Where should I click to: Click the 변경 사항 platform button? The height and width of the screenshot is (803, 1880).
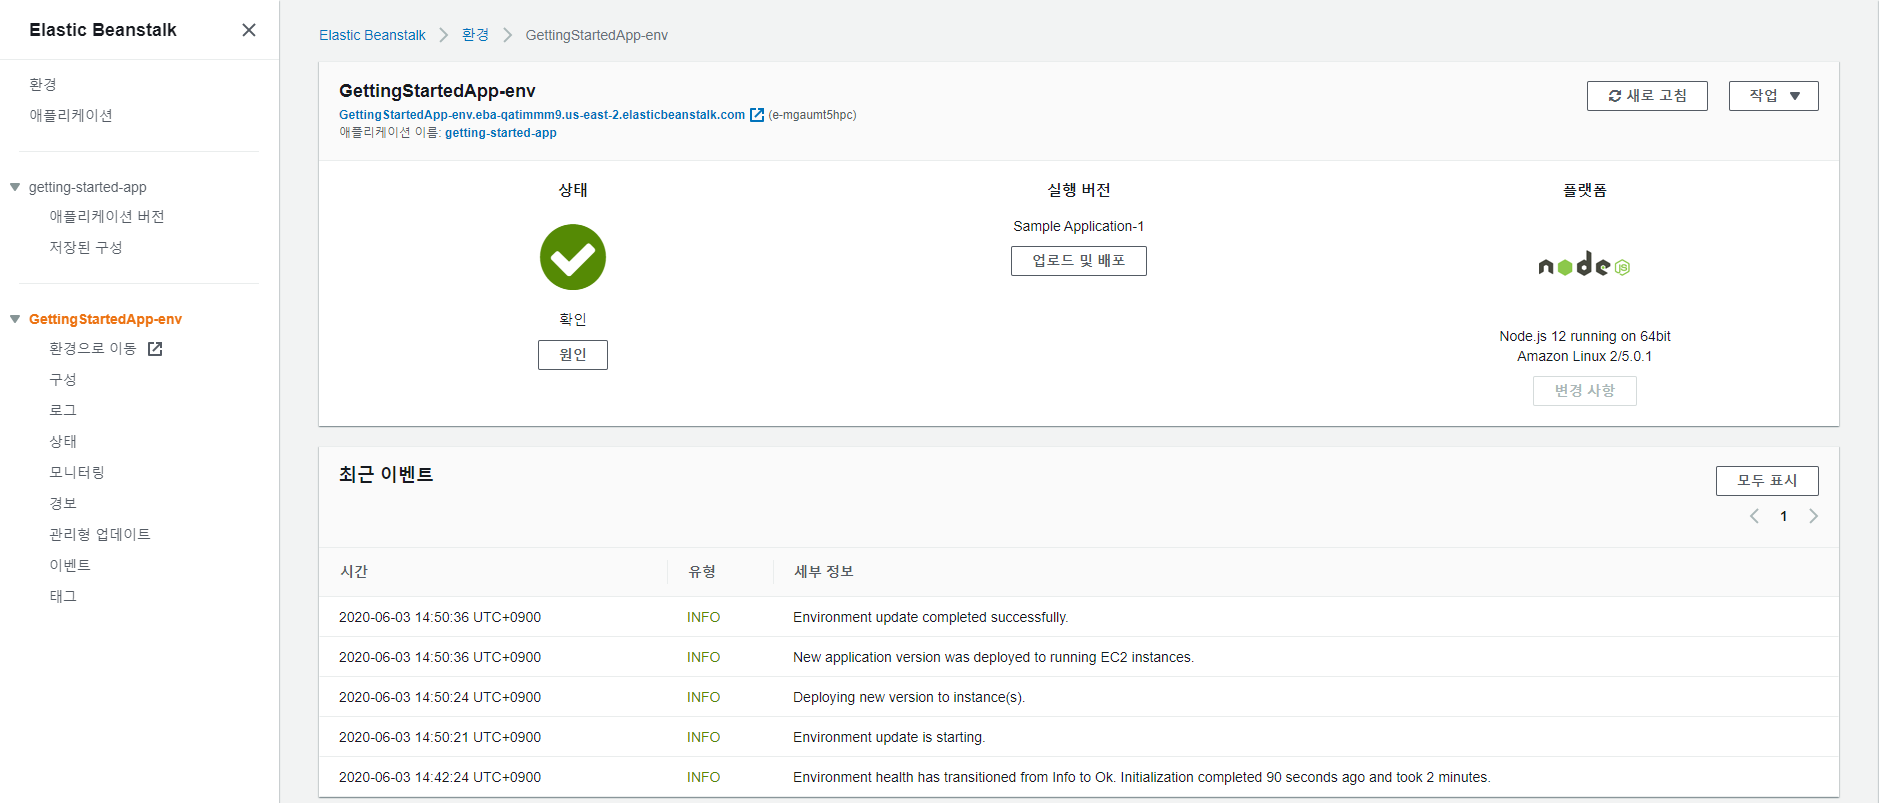(x=1584, y=391)
